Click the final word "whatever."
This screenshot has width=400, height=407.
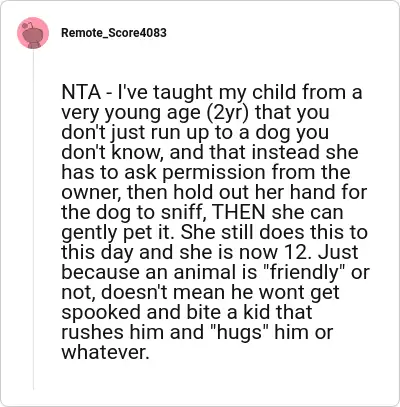pyautogui.click(x=105, y=352)
